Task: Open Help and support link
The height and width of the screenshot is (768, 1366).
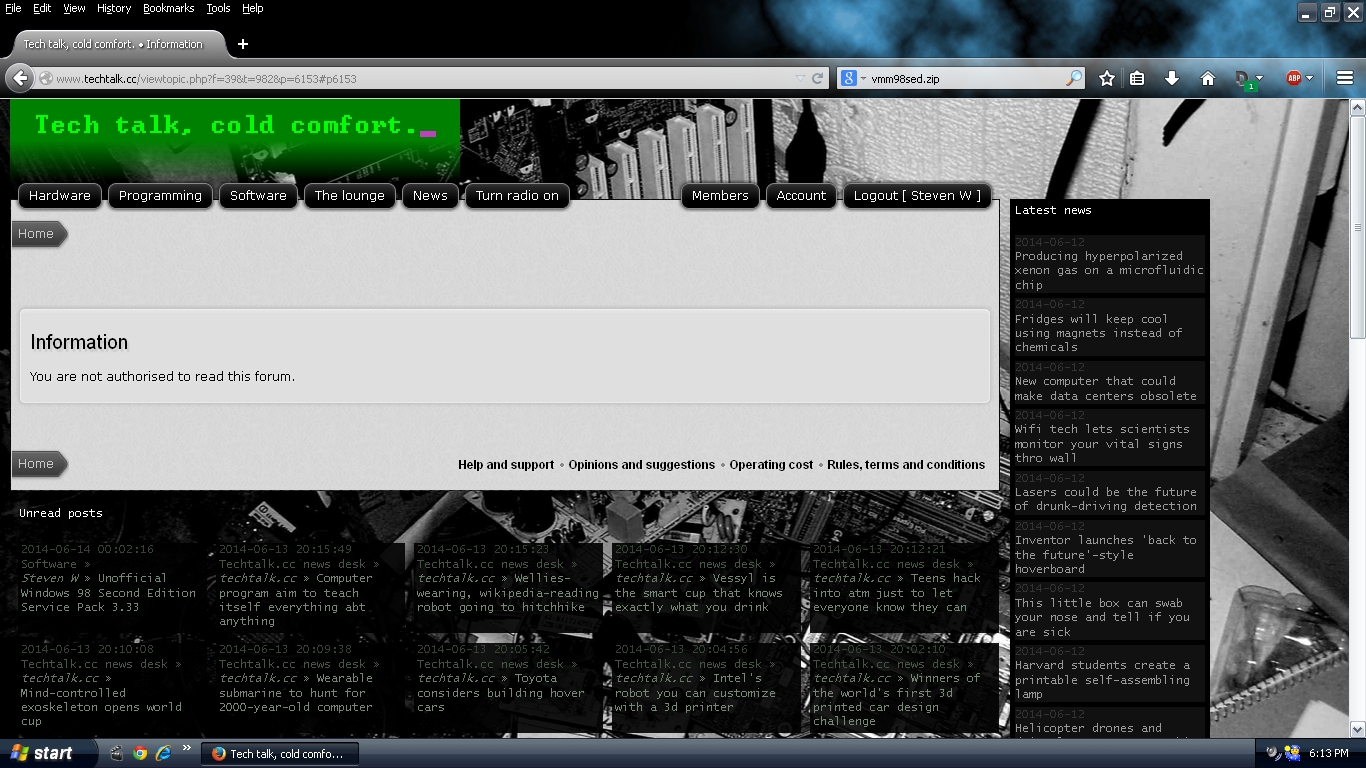Action: (506, 465)
